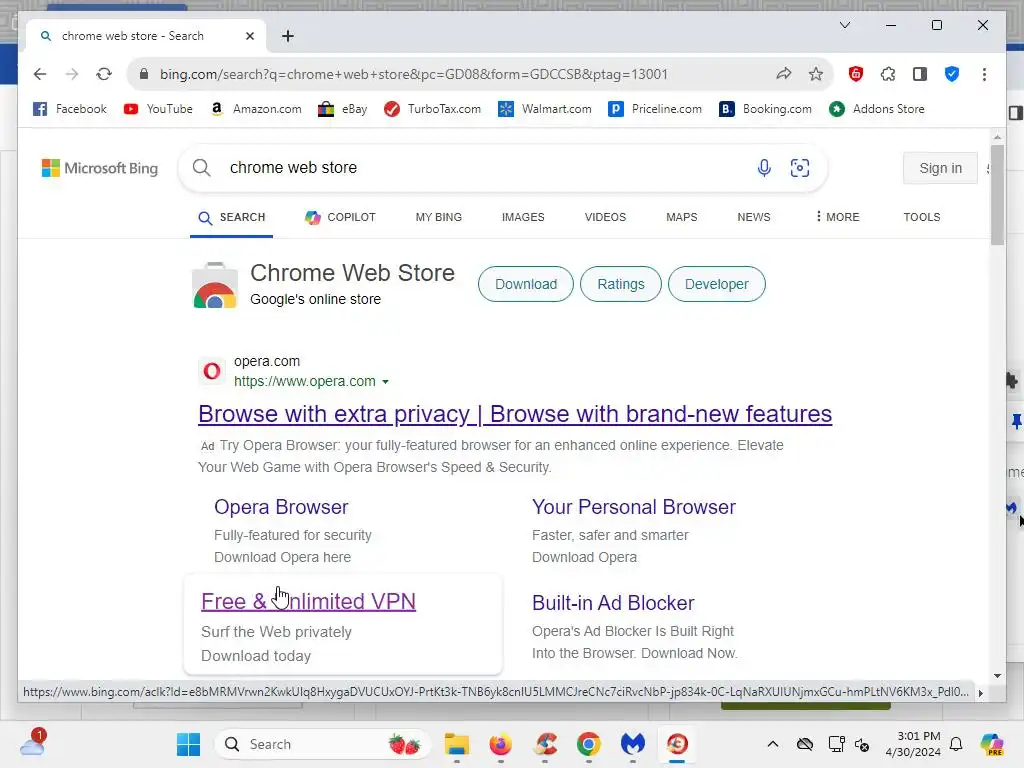Click the magnifier icon in Bing search box
This screenshot has height=768, width=1024.
[202, 168]
